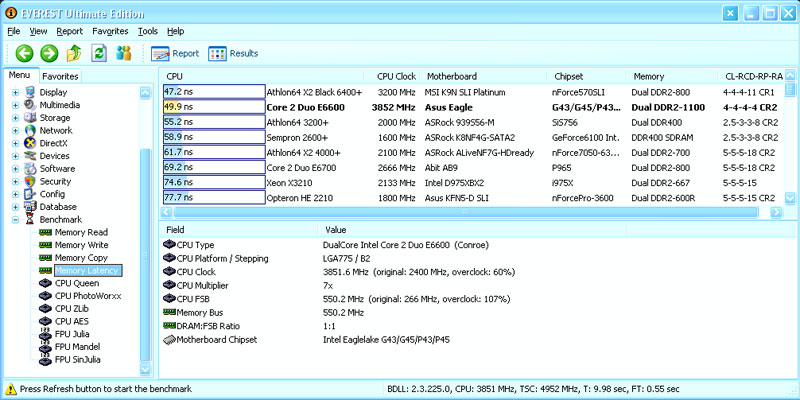This screenshot has width=800, height=400.
Task: Select the Display monitor icon
Action: (x=30, y=92)
